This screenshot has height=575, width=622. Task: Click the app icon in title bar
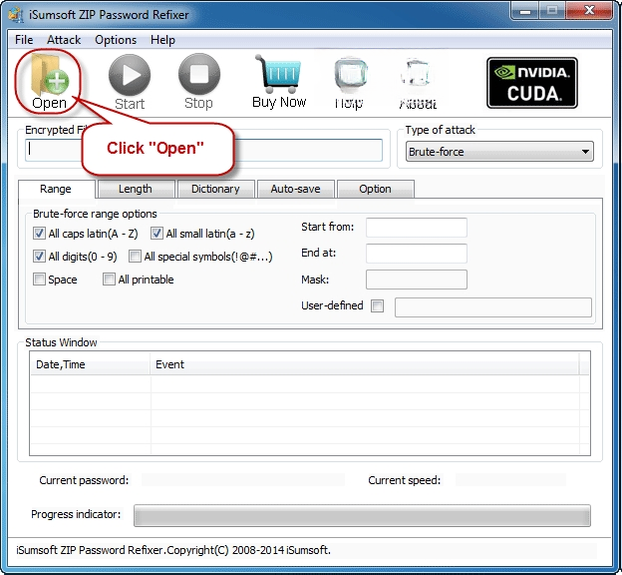click(x=17, y=15)
